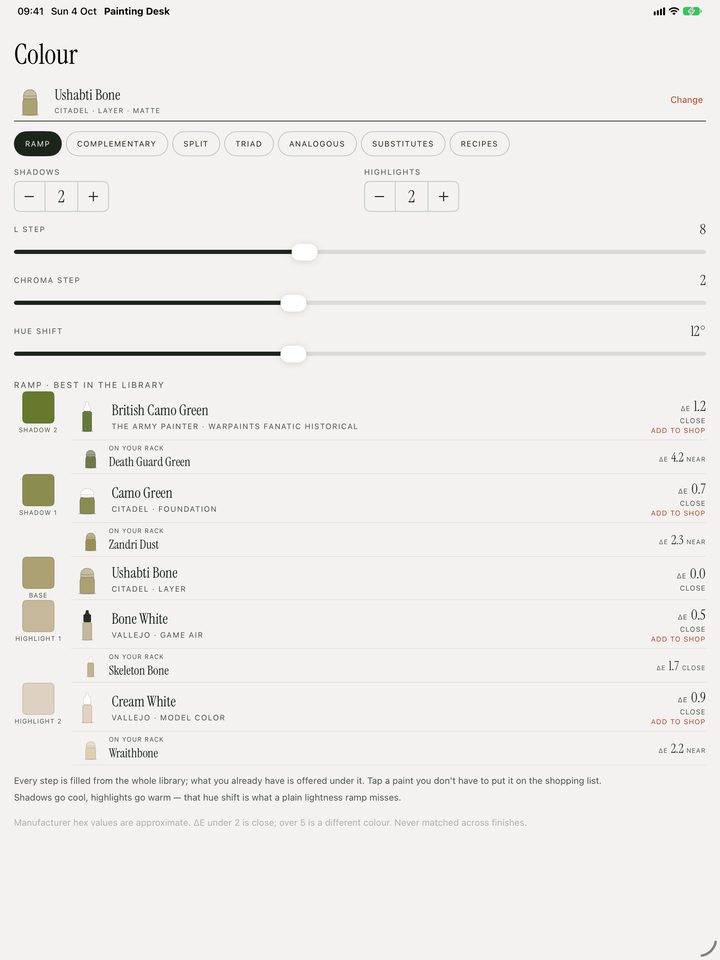Decrease the Shadows count with minus
The width and height of the screenshot is (720, 960).
pyautogui.click(x=29, y=197)
